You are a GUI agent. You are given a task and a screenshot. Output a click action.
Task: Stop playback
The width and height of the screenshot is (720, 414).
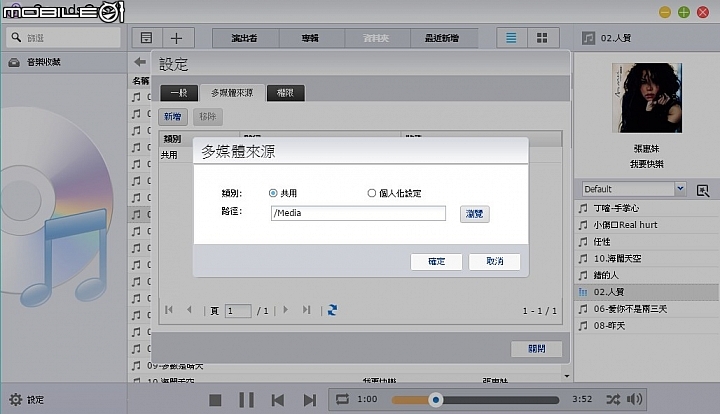pyautogui.click(x=215, y=400)
